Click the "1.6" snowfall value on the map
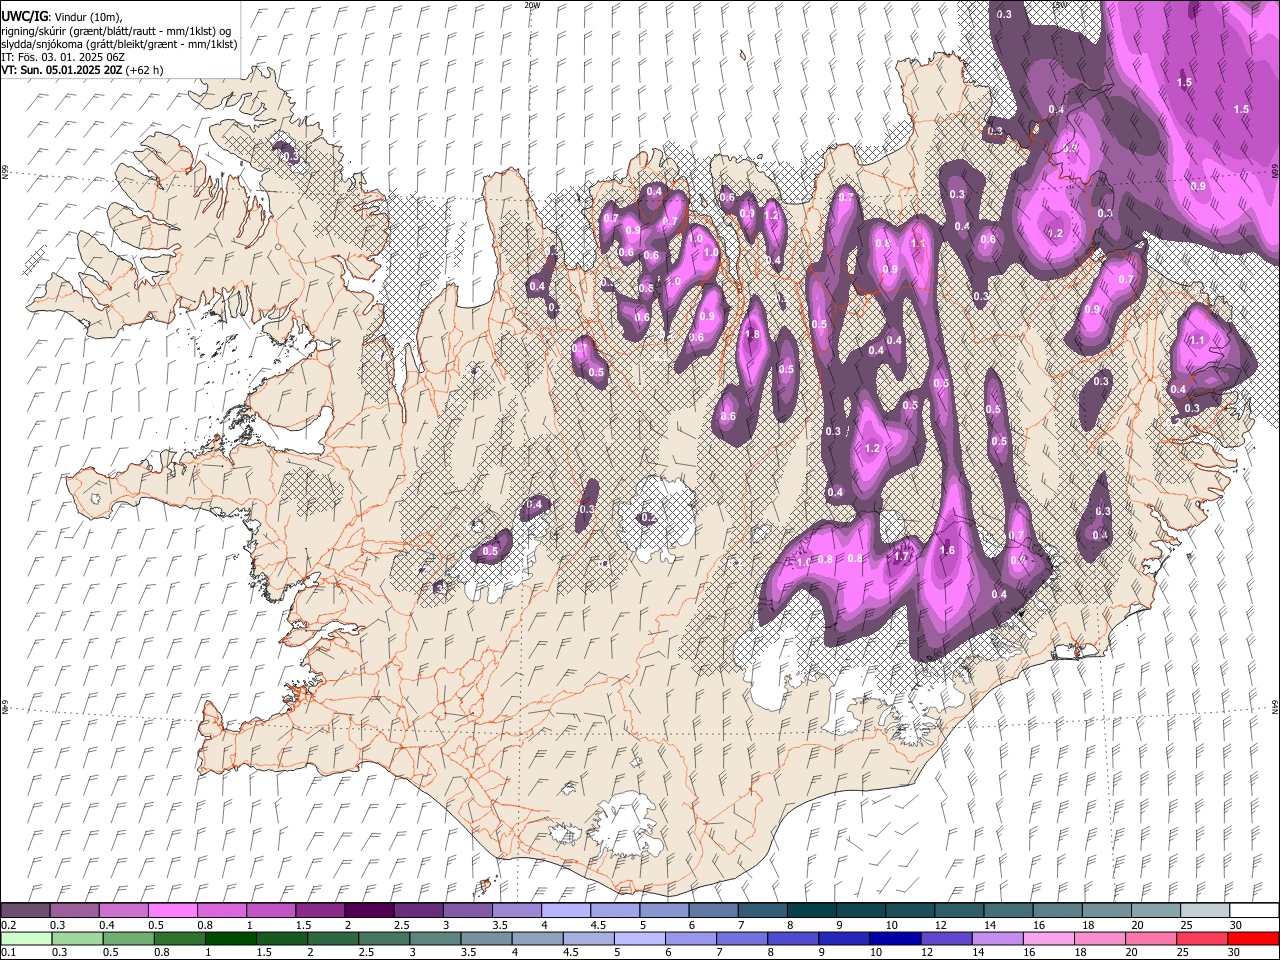This screenshot has height=960, width=1280. (x=948, y=550)
